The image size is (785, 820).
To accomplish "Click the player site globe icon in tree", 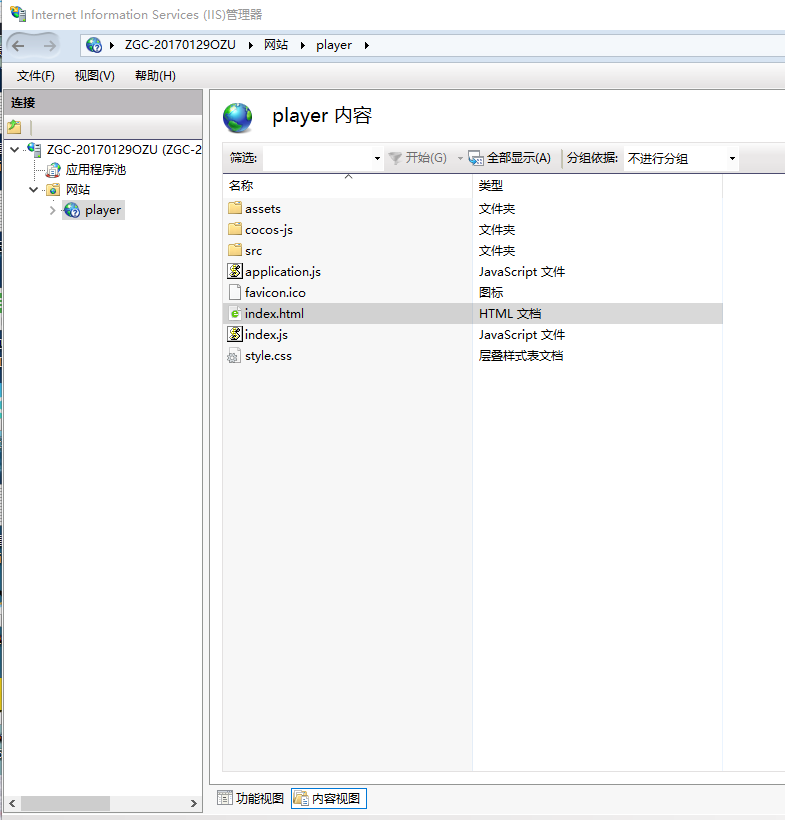I will click(x=72, y=210).
